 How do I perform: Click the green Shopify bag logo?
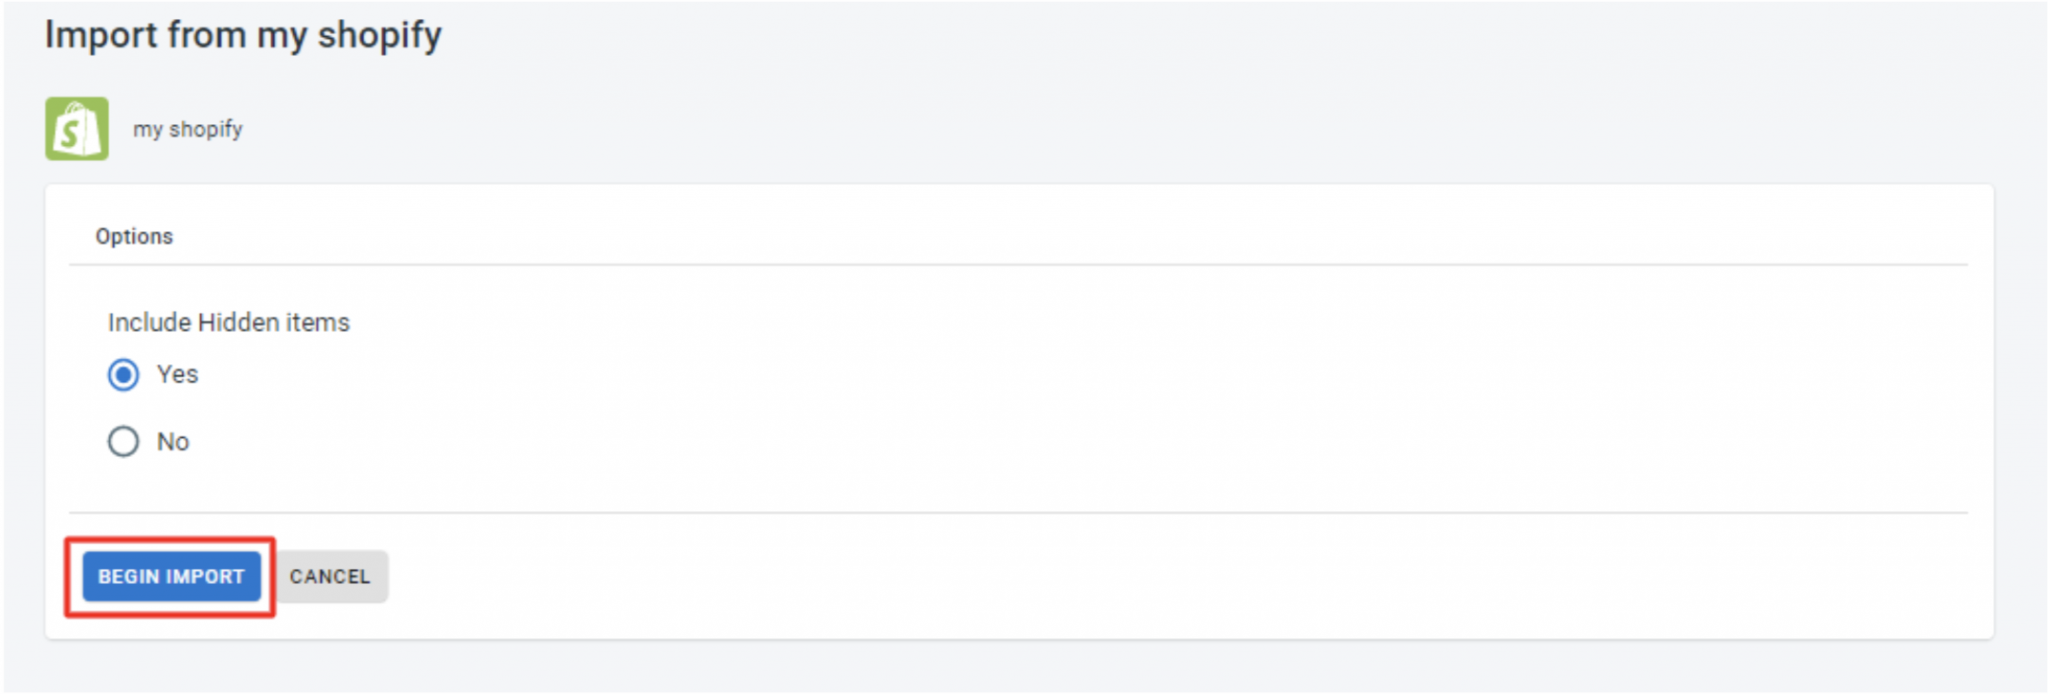pyautogui.click(x=77, y=129)
